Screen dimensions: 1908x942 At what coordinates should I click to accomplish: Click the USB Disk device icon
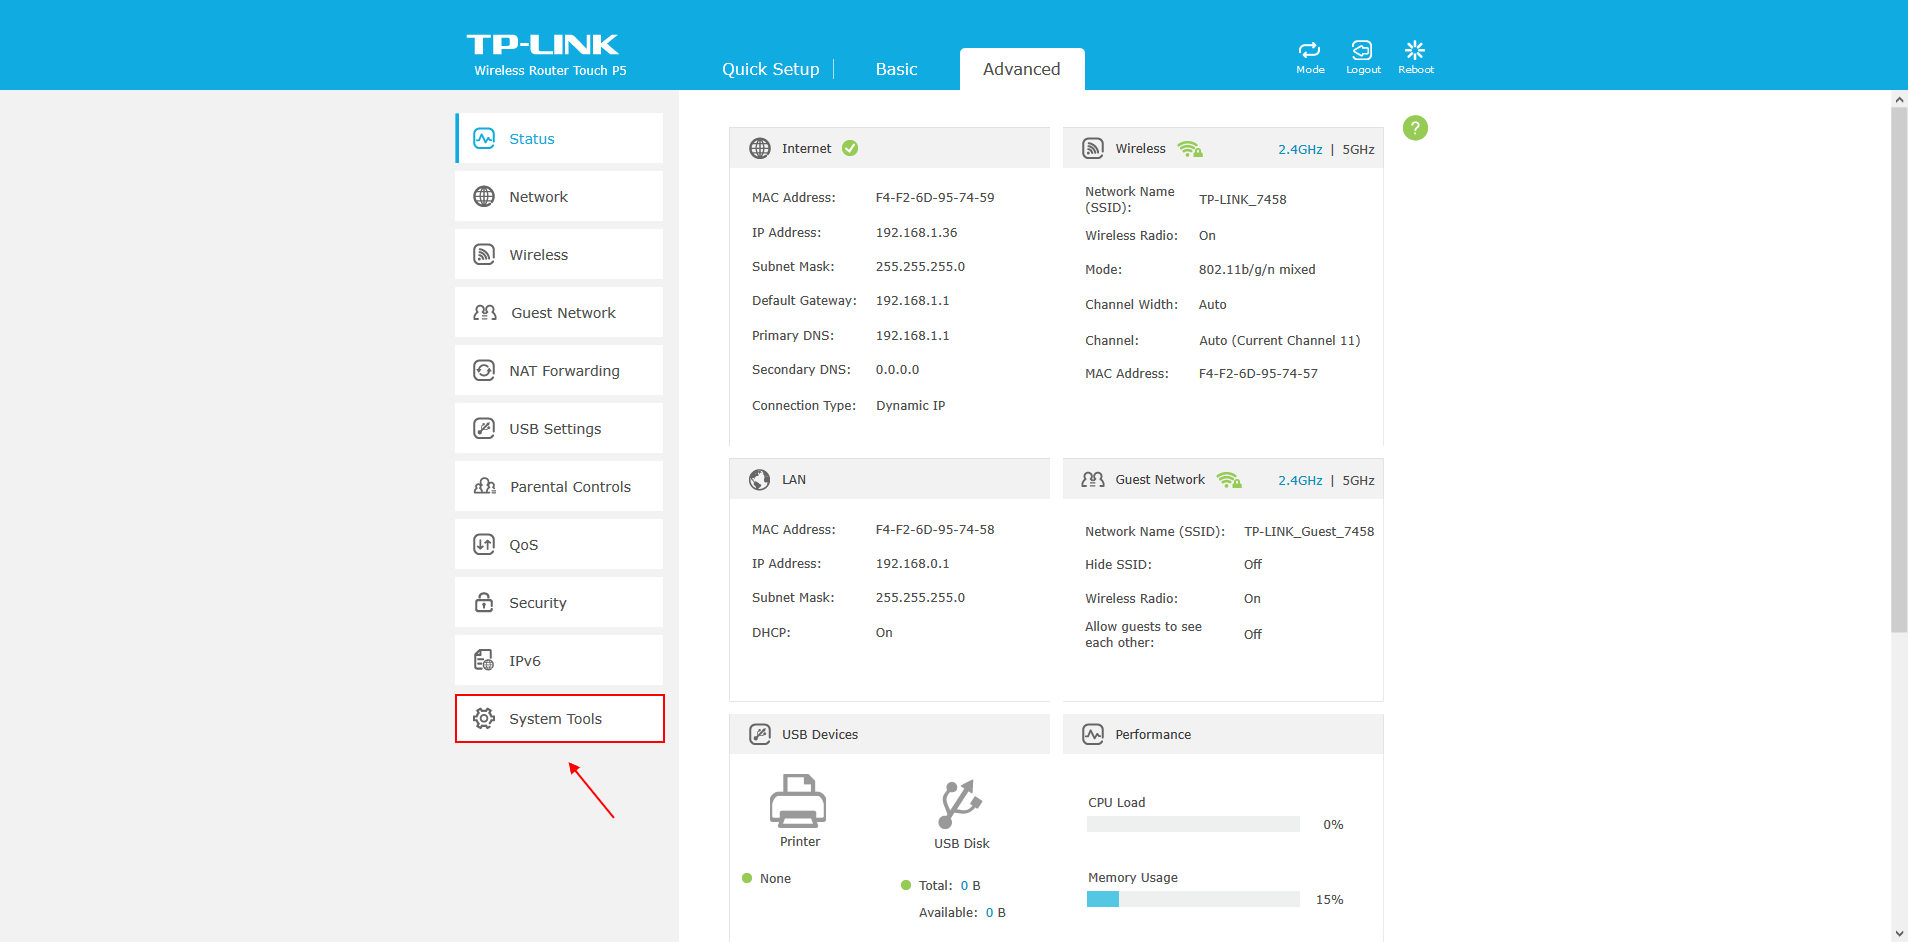[961, 804]
